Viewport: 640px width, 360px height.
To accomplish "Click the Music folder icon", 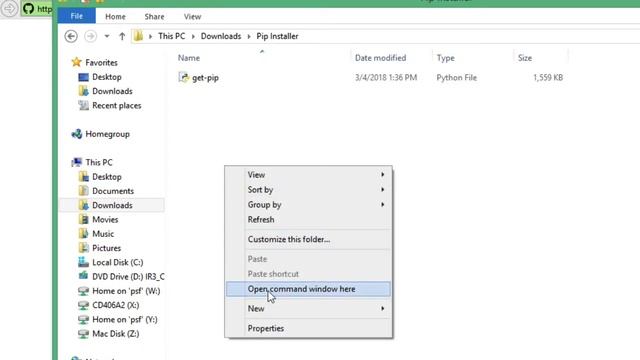I will [x=83, y=233].
